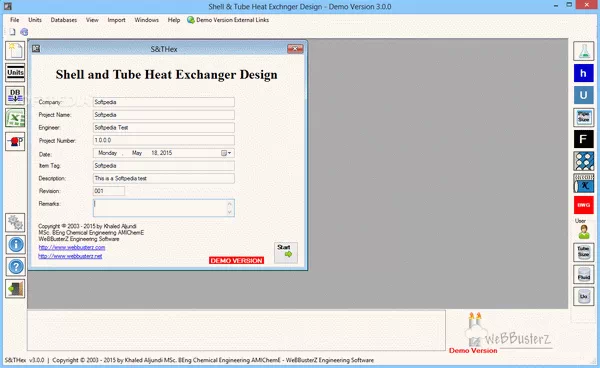Click the blue question mark help icon

(x=15, y=267)
